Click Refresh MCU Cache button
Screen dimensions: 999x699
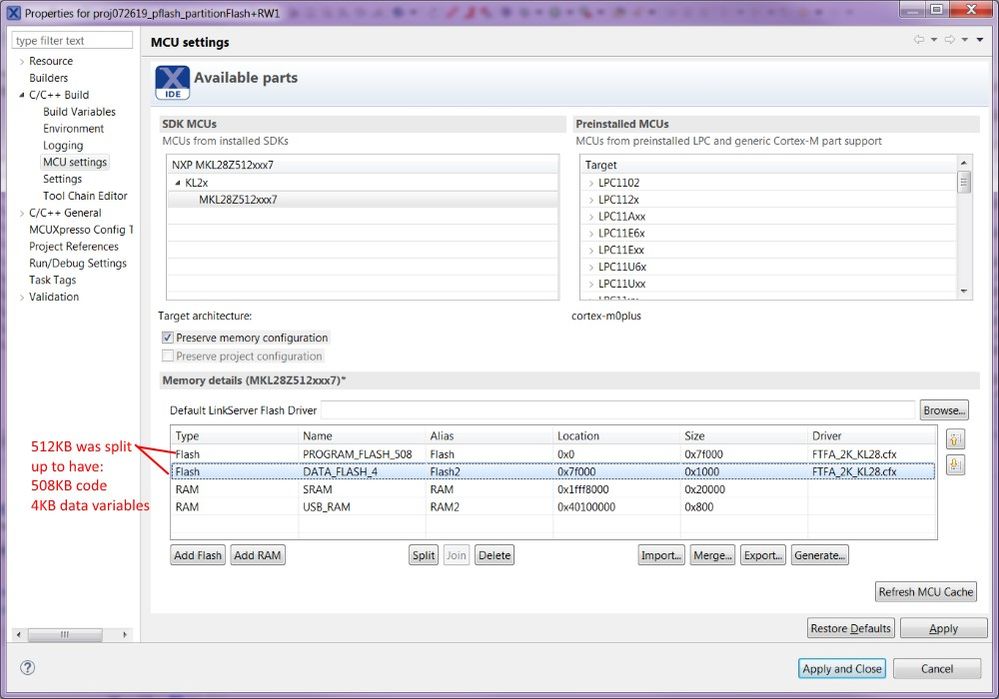tap(926, 591)
